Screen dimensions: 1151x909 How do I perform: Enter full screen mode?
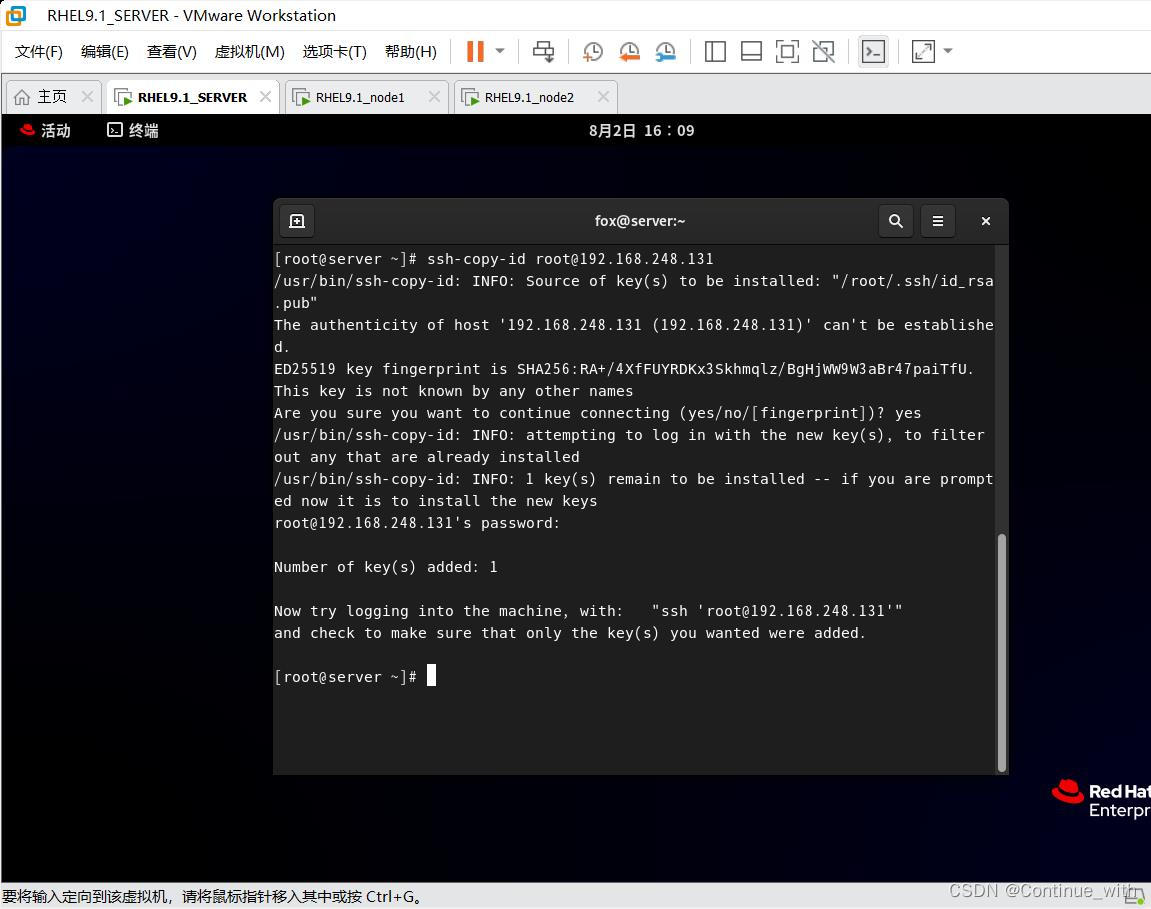(x=787, y=51)
